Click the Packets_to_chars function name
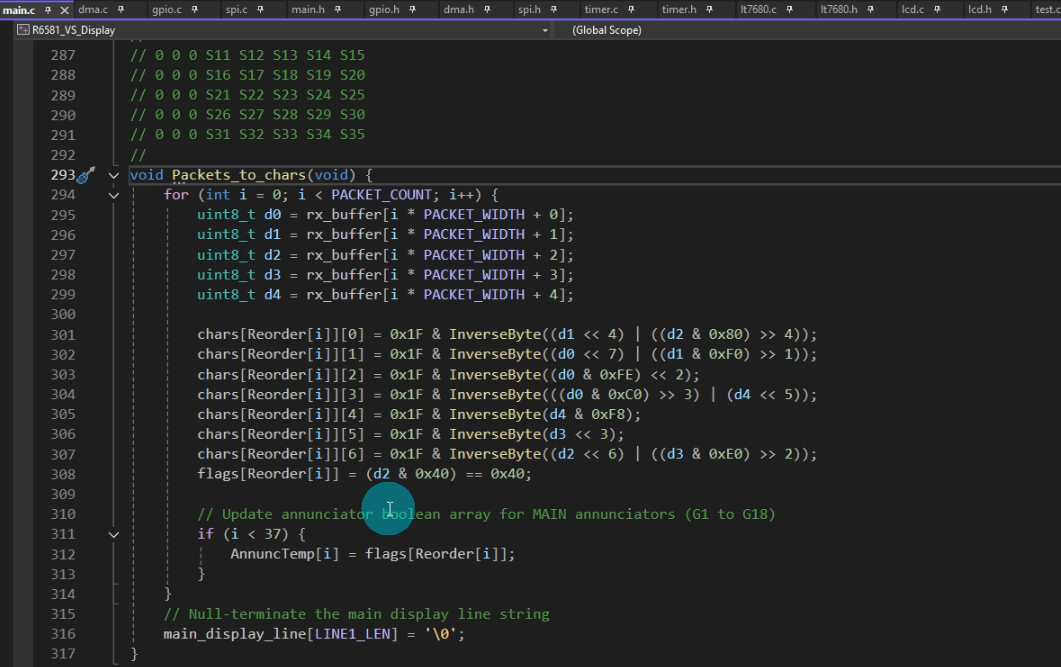Image resolution: width=1061 pixels, height=667 pixels. click(239, 175)
